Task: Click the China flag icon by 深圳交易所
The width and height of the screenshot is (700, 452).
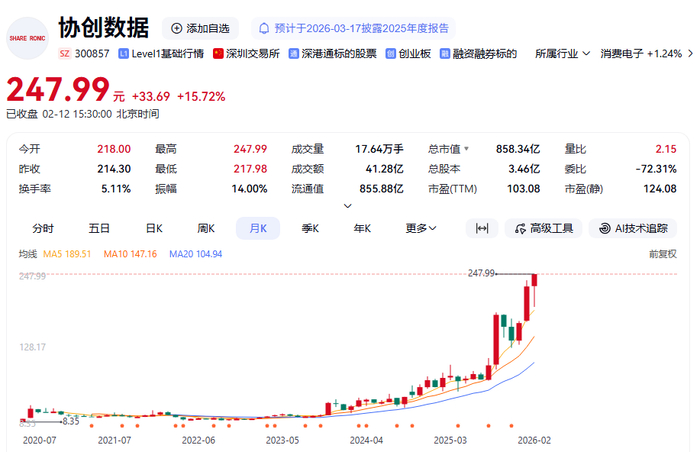Action: (218, 54)
